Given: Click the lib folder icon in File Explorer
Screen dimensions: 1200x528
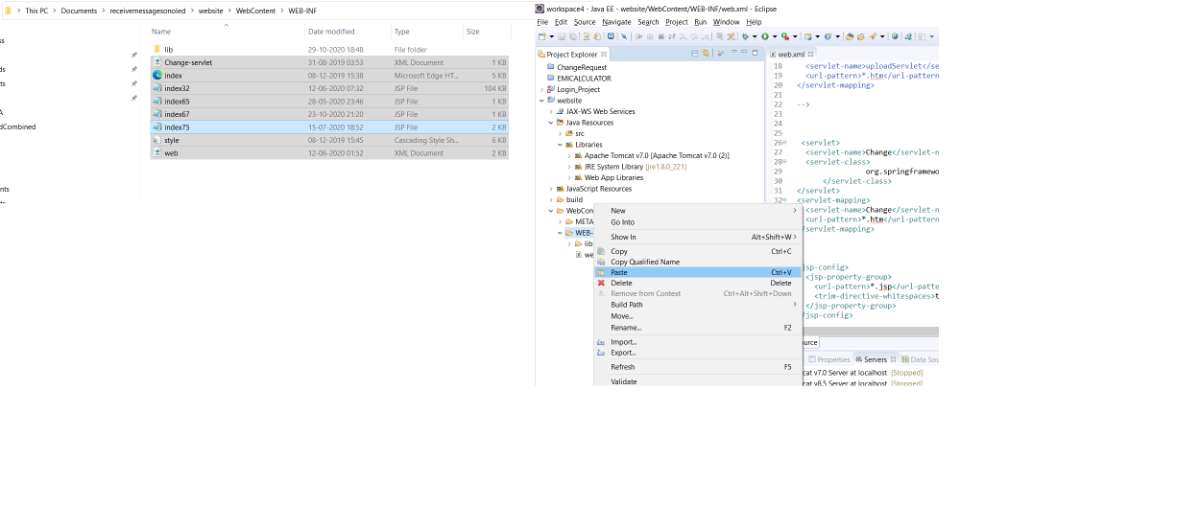Looking at the screenshot, I should (x=157, y=49).
